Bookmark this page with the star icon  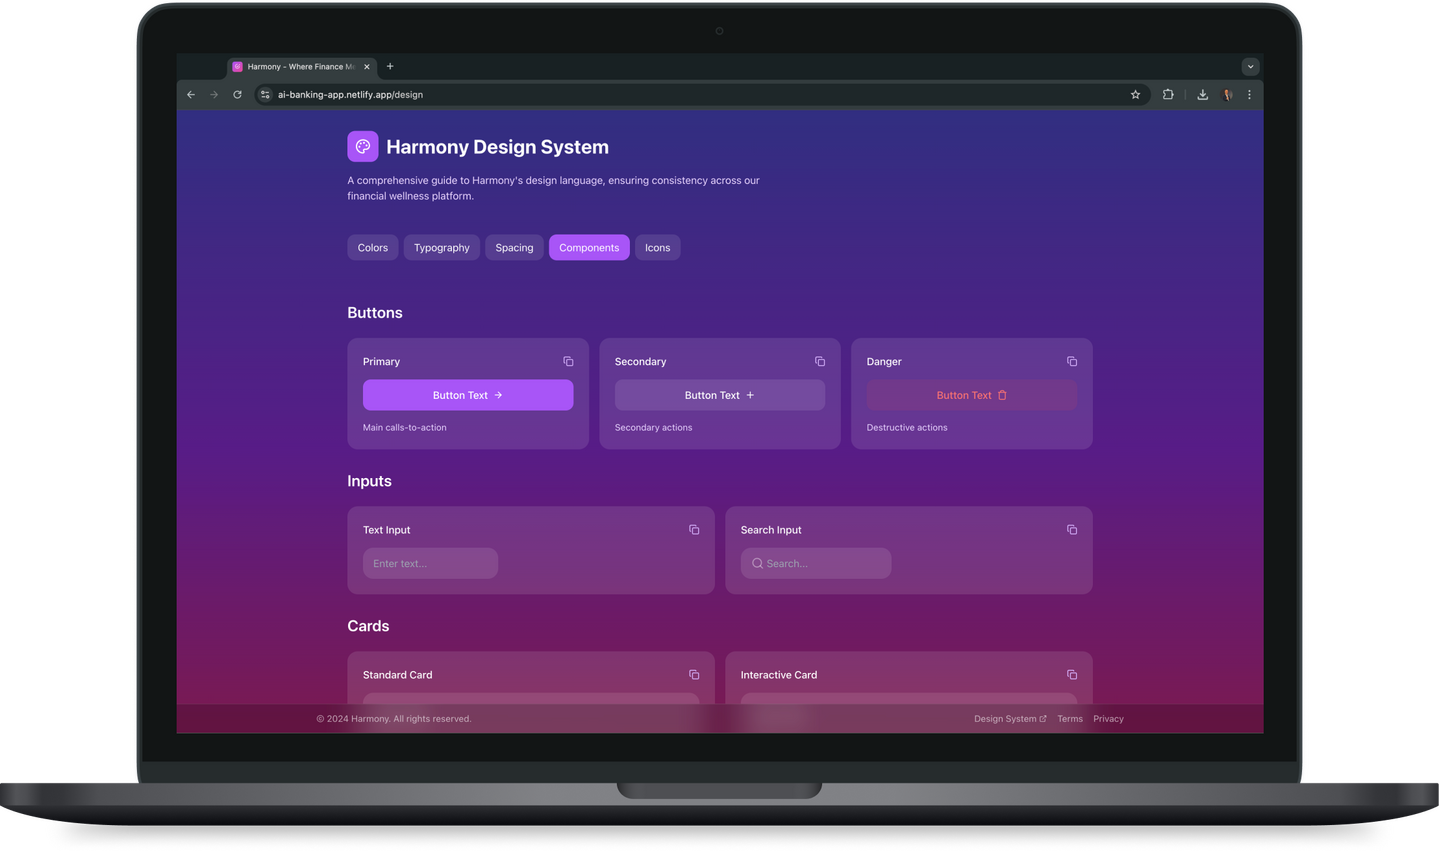pos(1135,95)
